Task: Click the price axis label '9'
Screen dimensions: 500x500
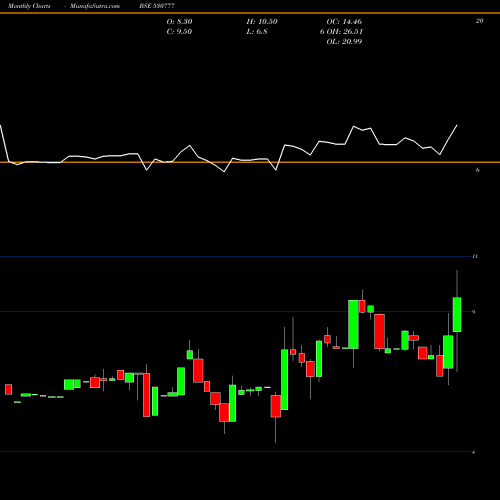Action: point(474,312)
